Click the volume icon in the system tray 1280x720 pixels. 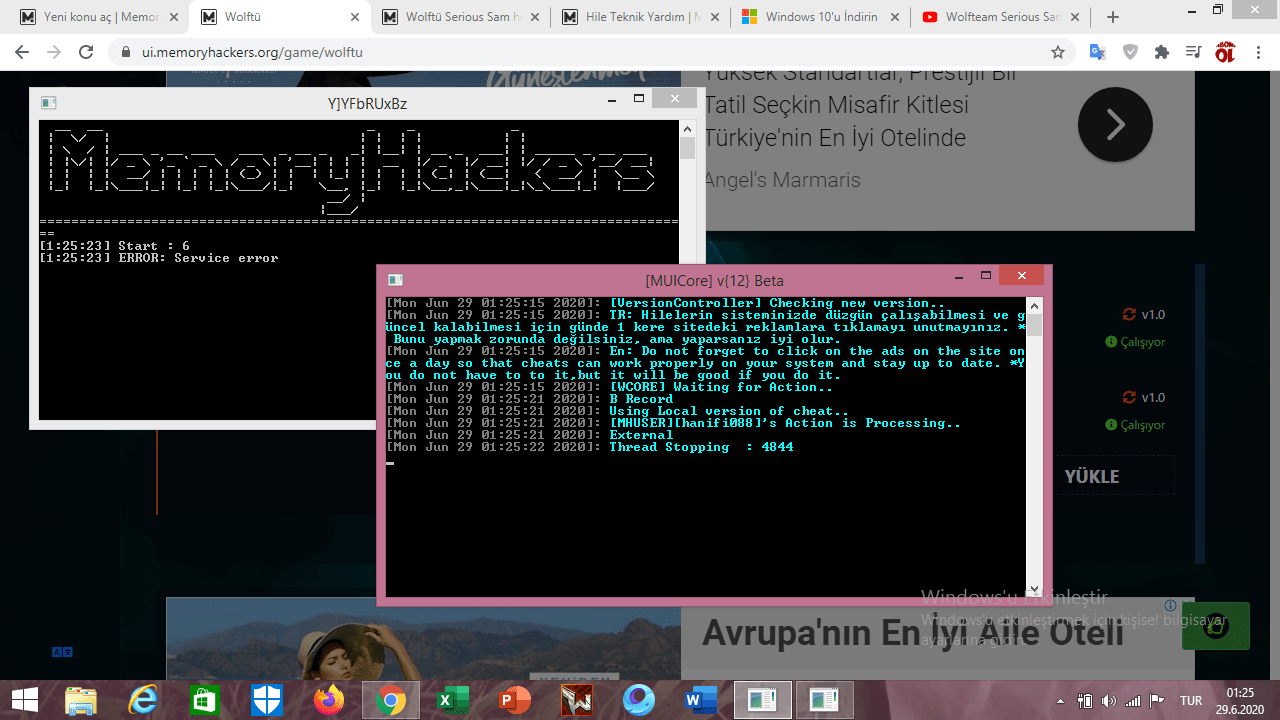point(1108,700)
